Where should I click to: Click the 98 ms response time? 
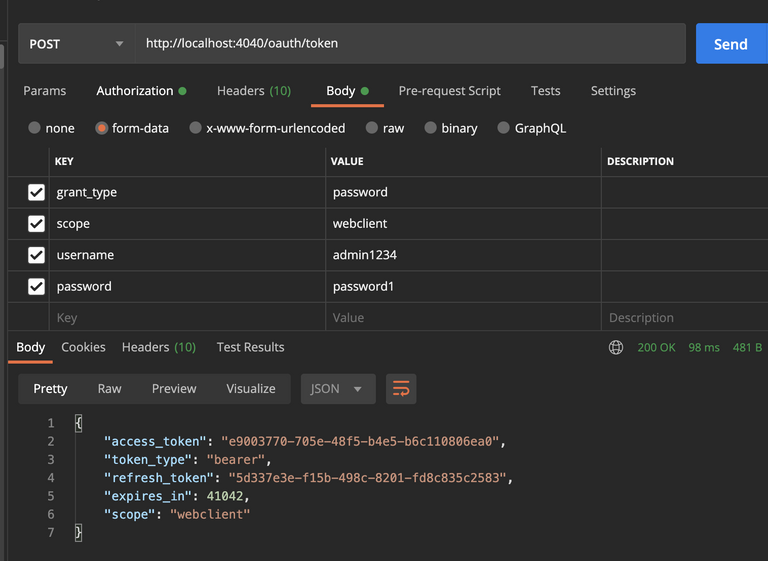(x=704, y=347)
